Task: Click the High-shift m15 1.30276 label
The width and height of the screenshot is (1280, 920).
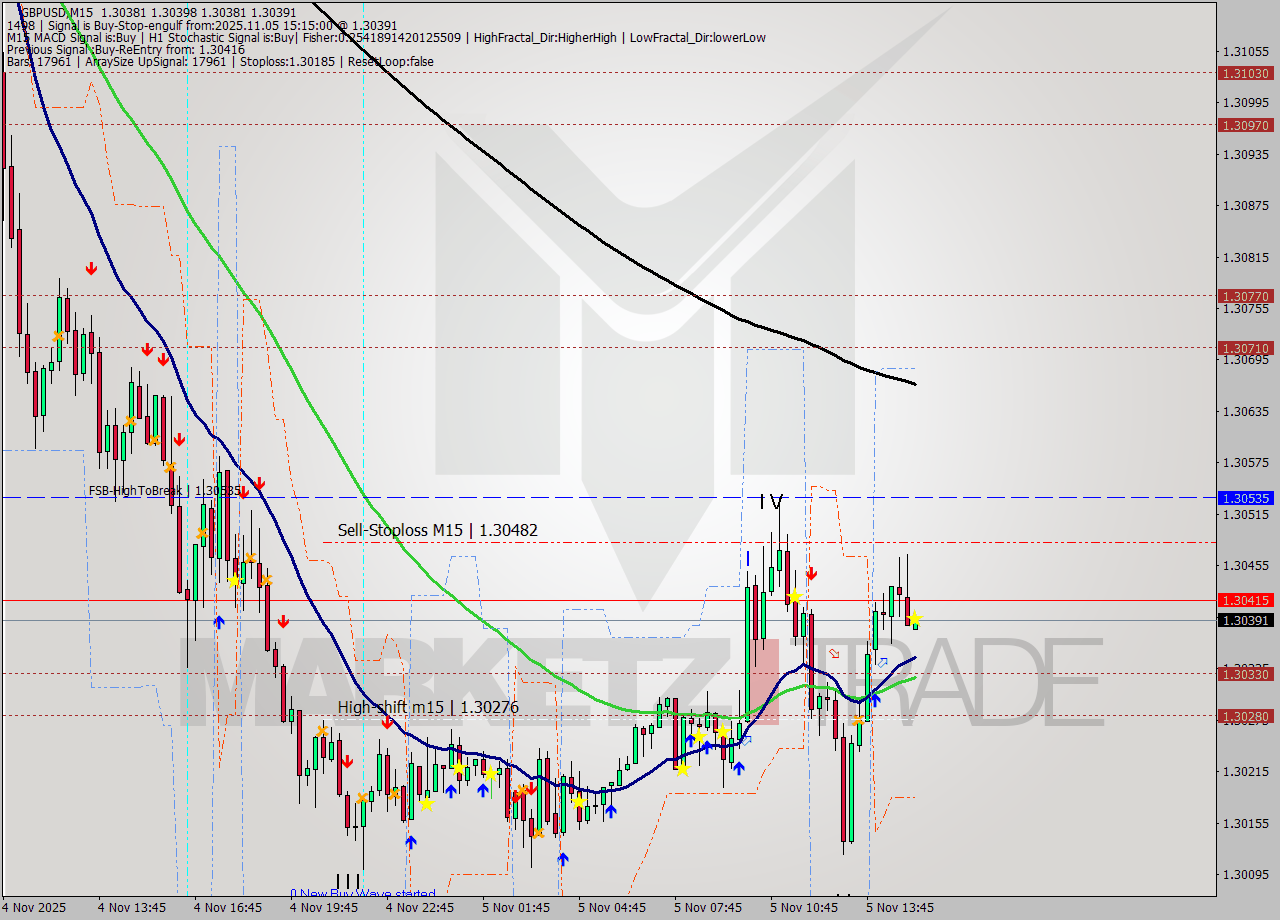Action: pos(428,708)
